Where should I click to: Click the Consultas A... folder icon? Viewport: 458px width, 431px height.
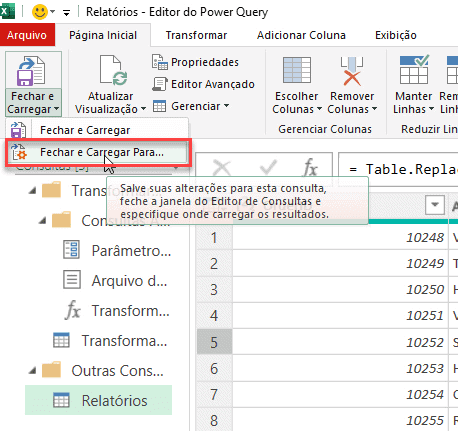61,219
